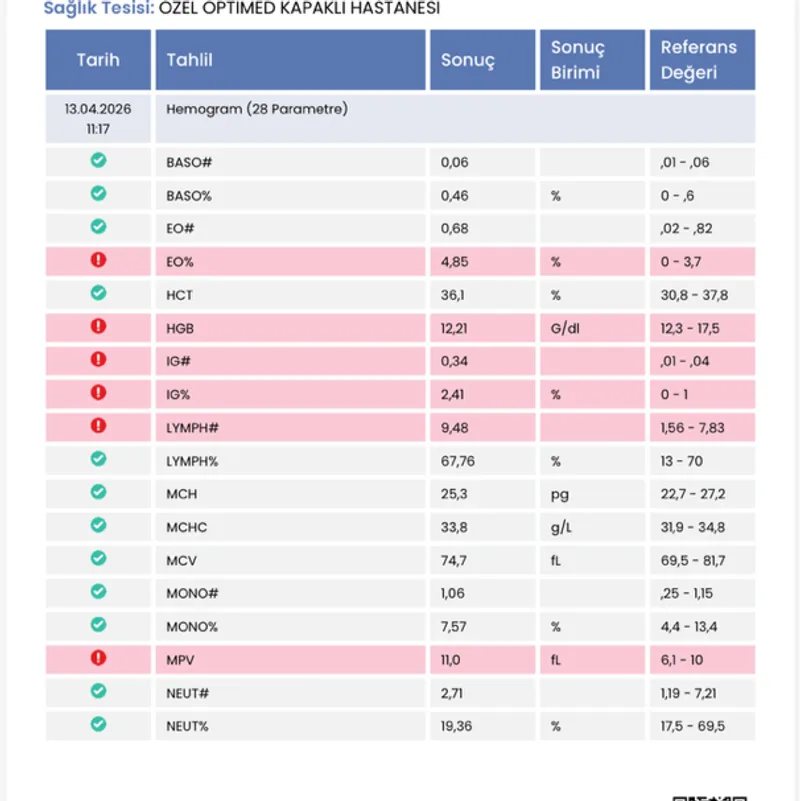
Task: Click the red alert icon for LYMPH#
Action: [x=98, y=425]
